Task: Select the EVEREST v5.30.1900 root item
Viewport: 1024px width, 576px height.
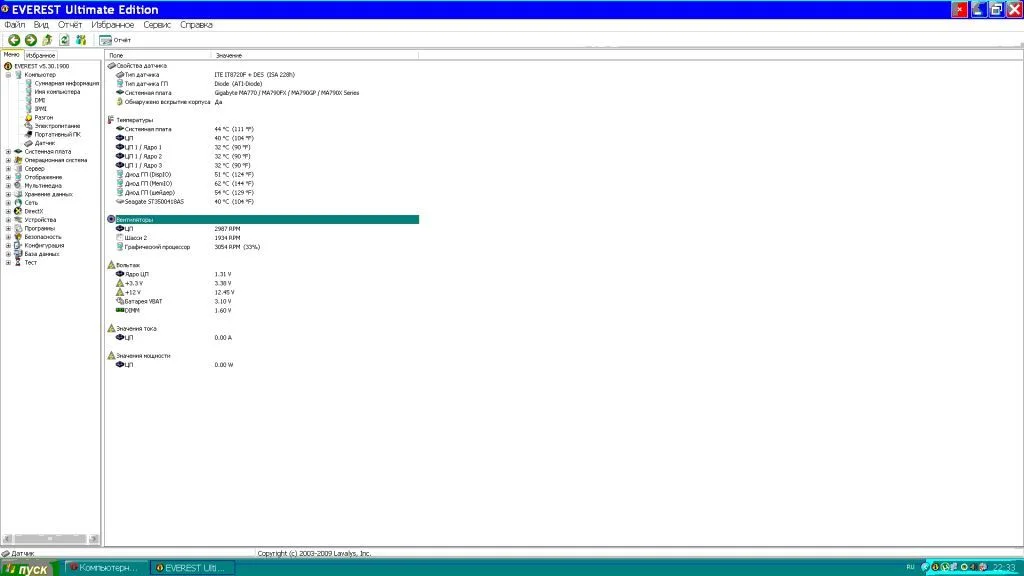Action: (41, 66)
